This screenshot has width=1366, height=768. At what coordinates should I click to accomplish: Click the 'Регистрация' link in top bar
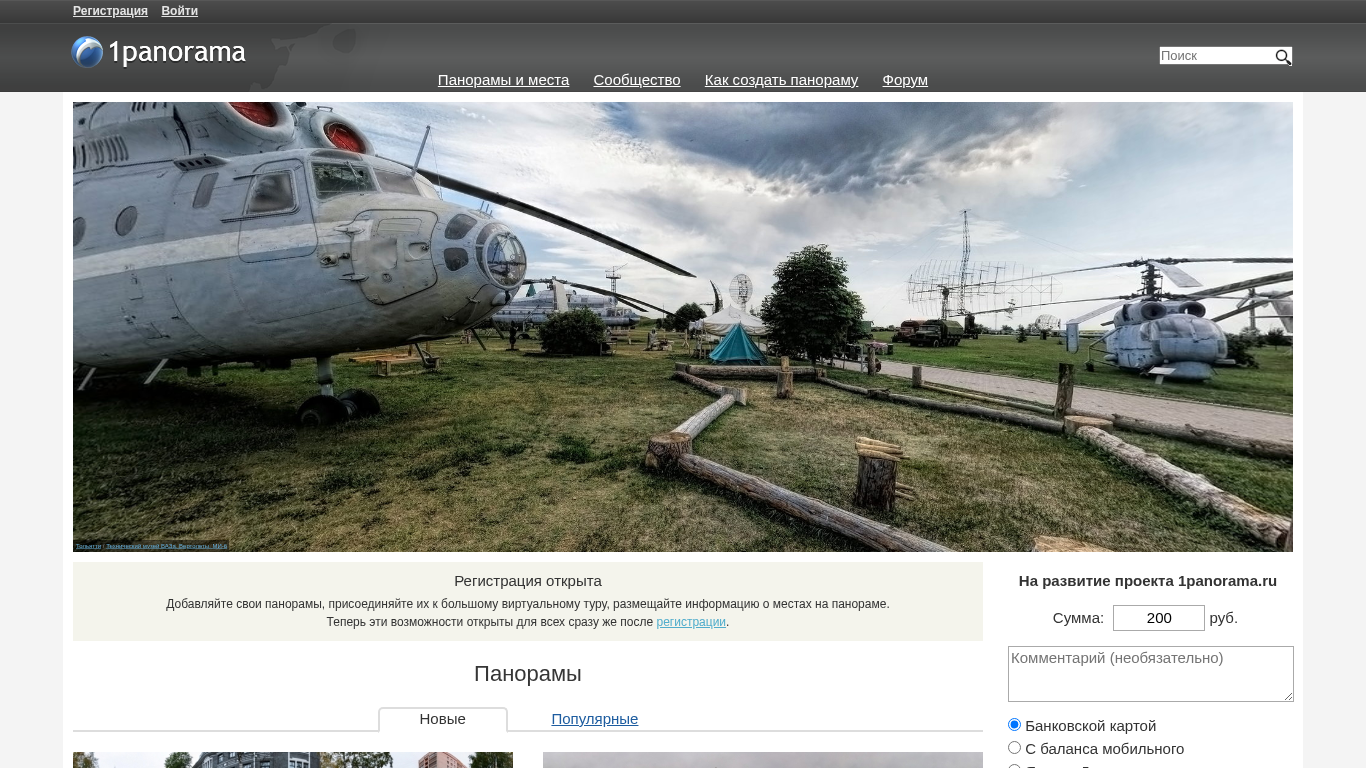coord(110,11)
